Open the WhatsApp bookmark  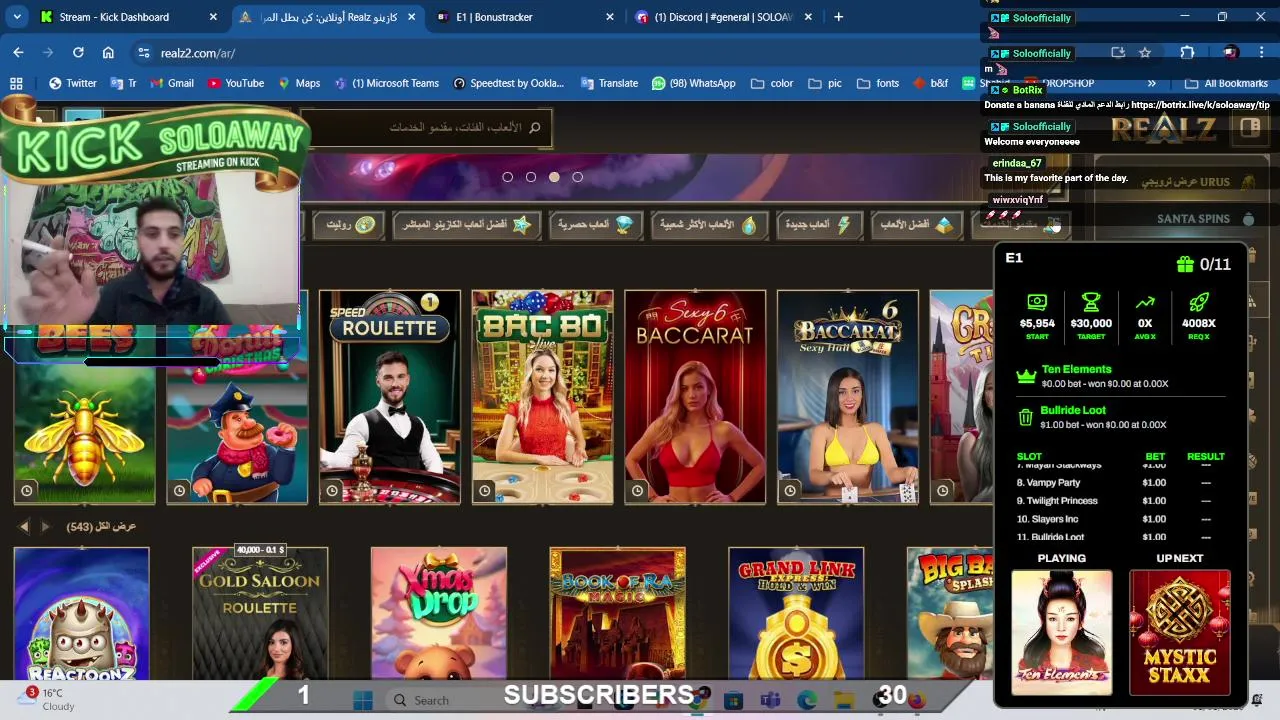pos(692,83)
